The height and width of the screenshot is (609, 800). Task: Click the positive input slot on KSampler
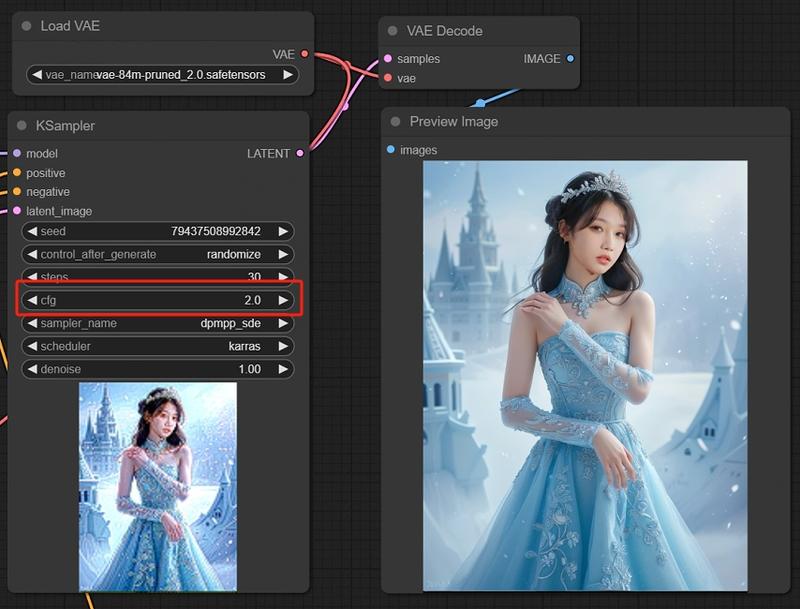[15, 173]
